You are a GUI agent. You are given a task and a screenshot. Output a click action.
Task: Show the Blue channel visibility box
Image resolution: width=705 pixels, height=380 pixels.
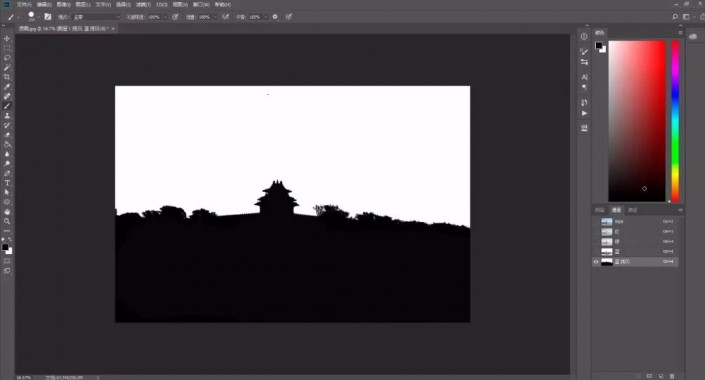pyautogui.click(x=596, y=251)
